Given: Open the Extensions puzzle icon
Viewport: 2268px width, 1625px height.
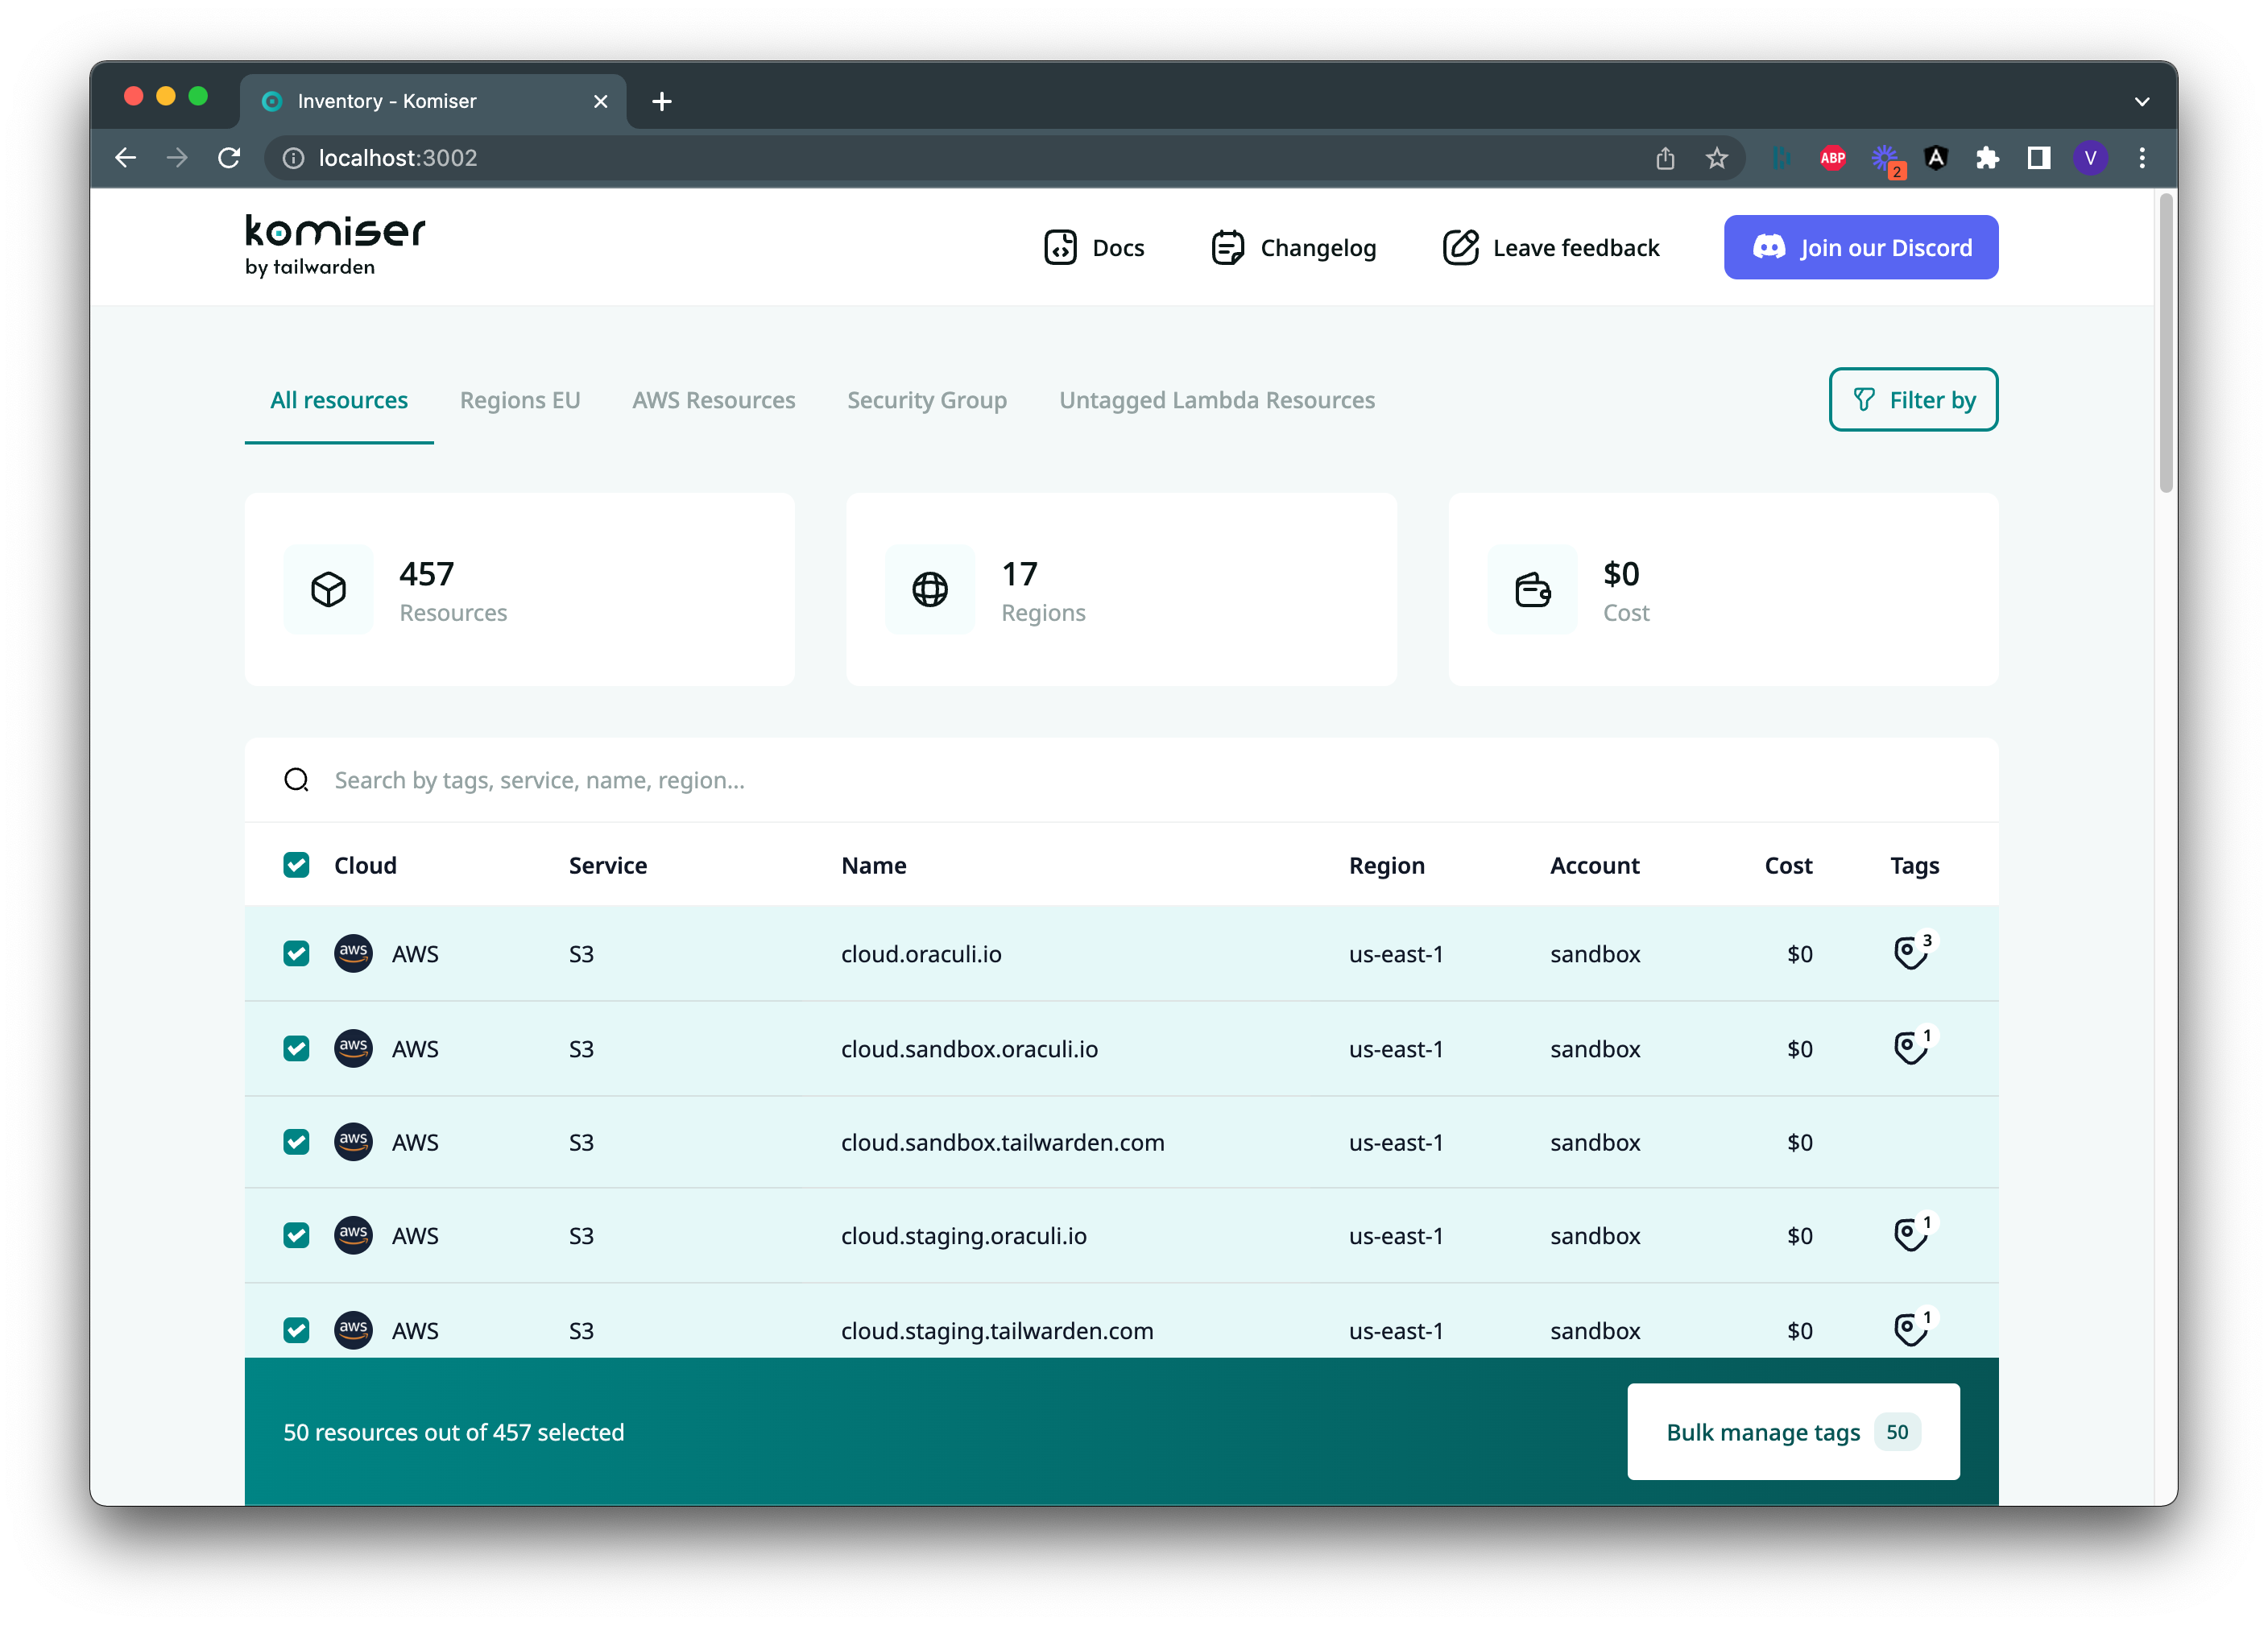Looking at the screenshot, I should (1987, 158).
